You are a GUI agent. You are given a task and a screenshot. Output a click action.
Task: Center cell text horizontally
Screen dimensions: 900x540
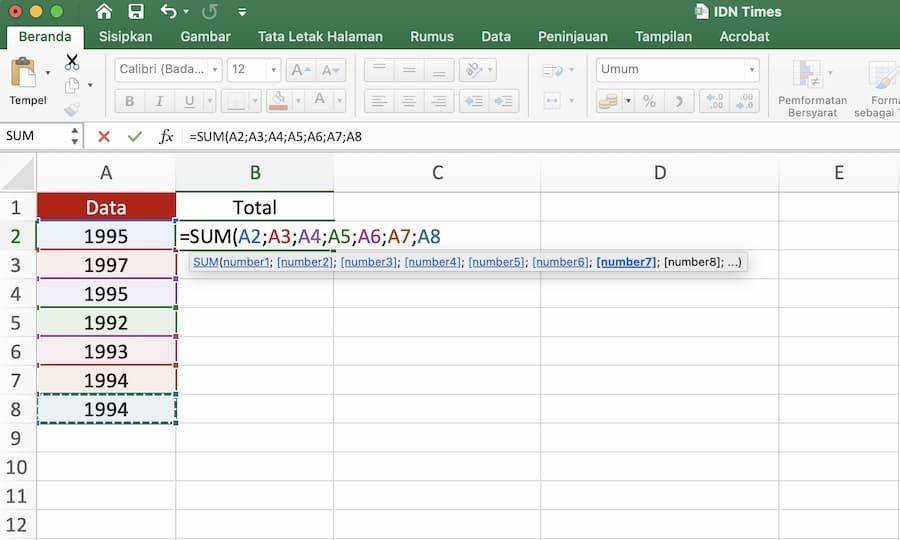click(409, 102)
